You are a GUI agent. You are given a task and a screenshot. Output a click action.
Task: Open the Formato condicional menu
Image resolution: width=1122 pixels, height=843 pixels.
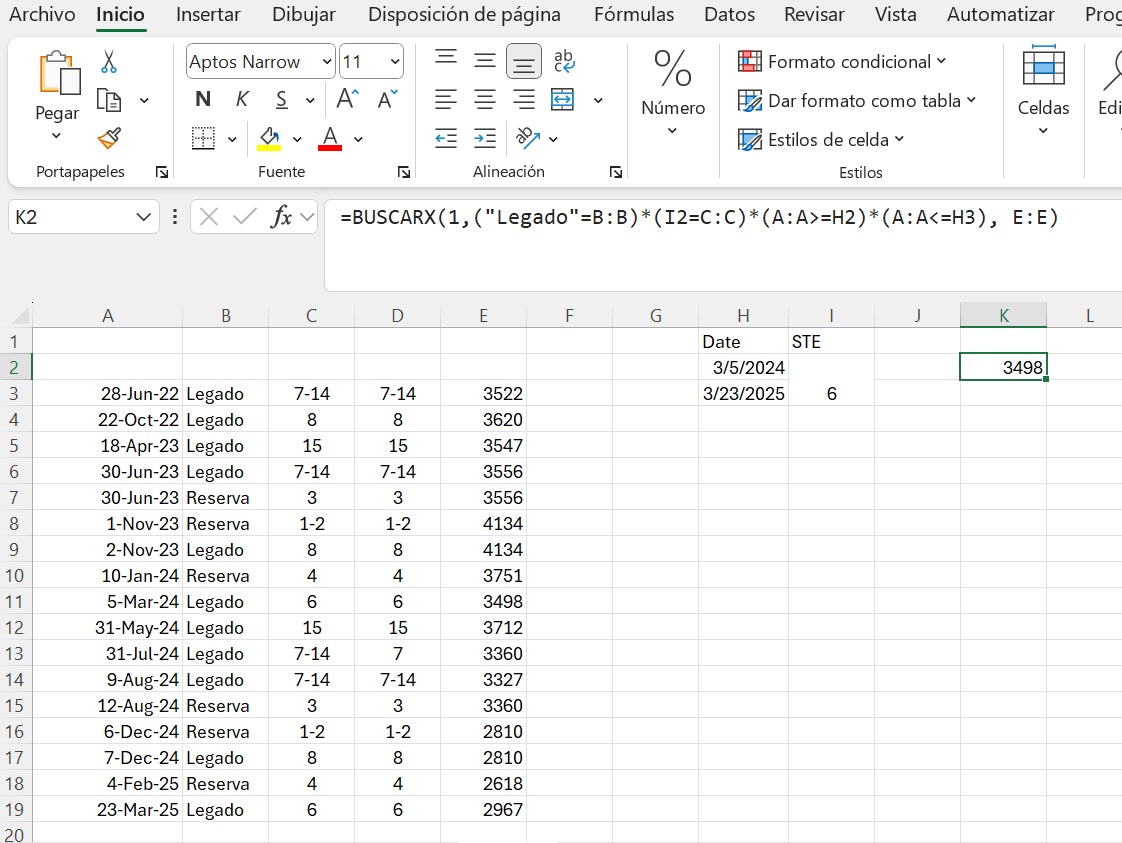[x=842, y=62]
